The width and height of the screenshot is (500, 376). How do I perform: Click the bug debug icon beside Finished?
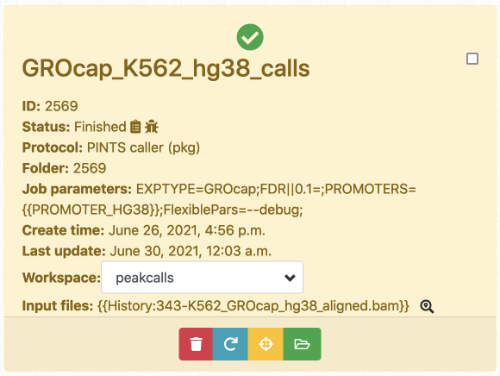pos(152,127)
